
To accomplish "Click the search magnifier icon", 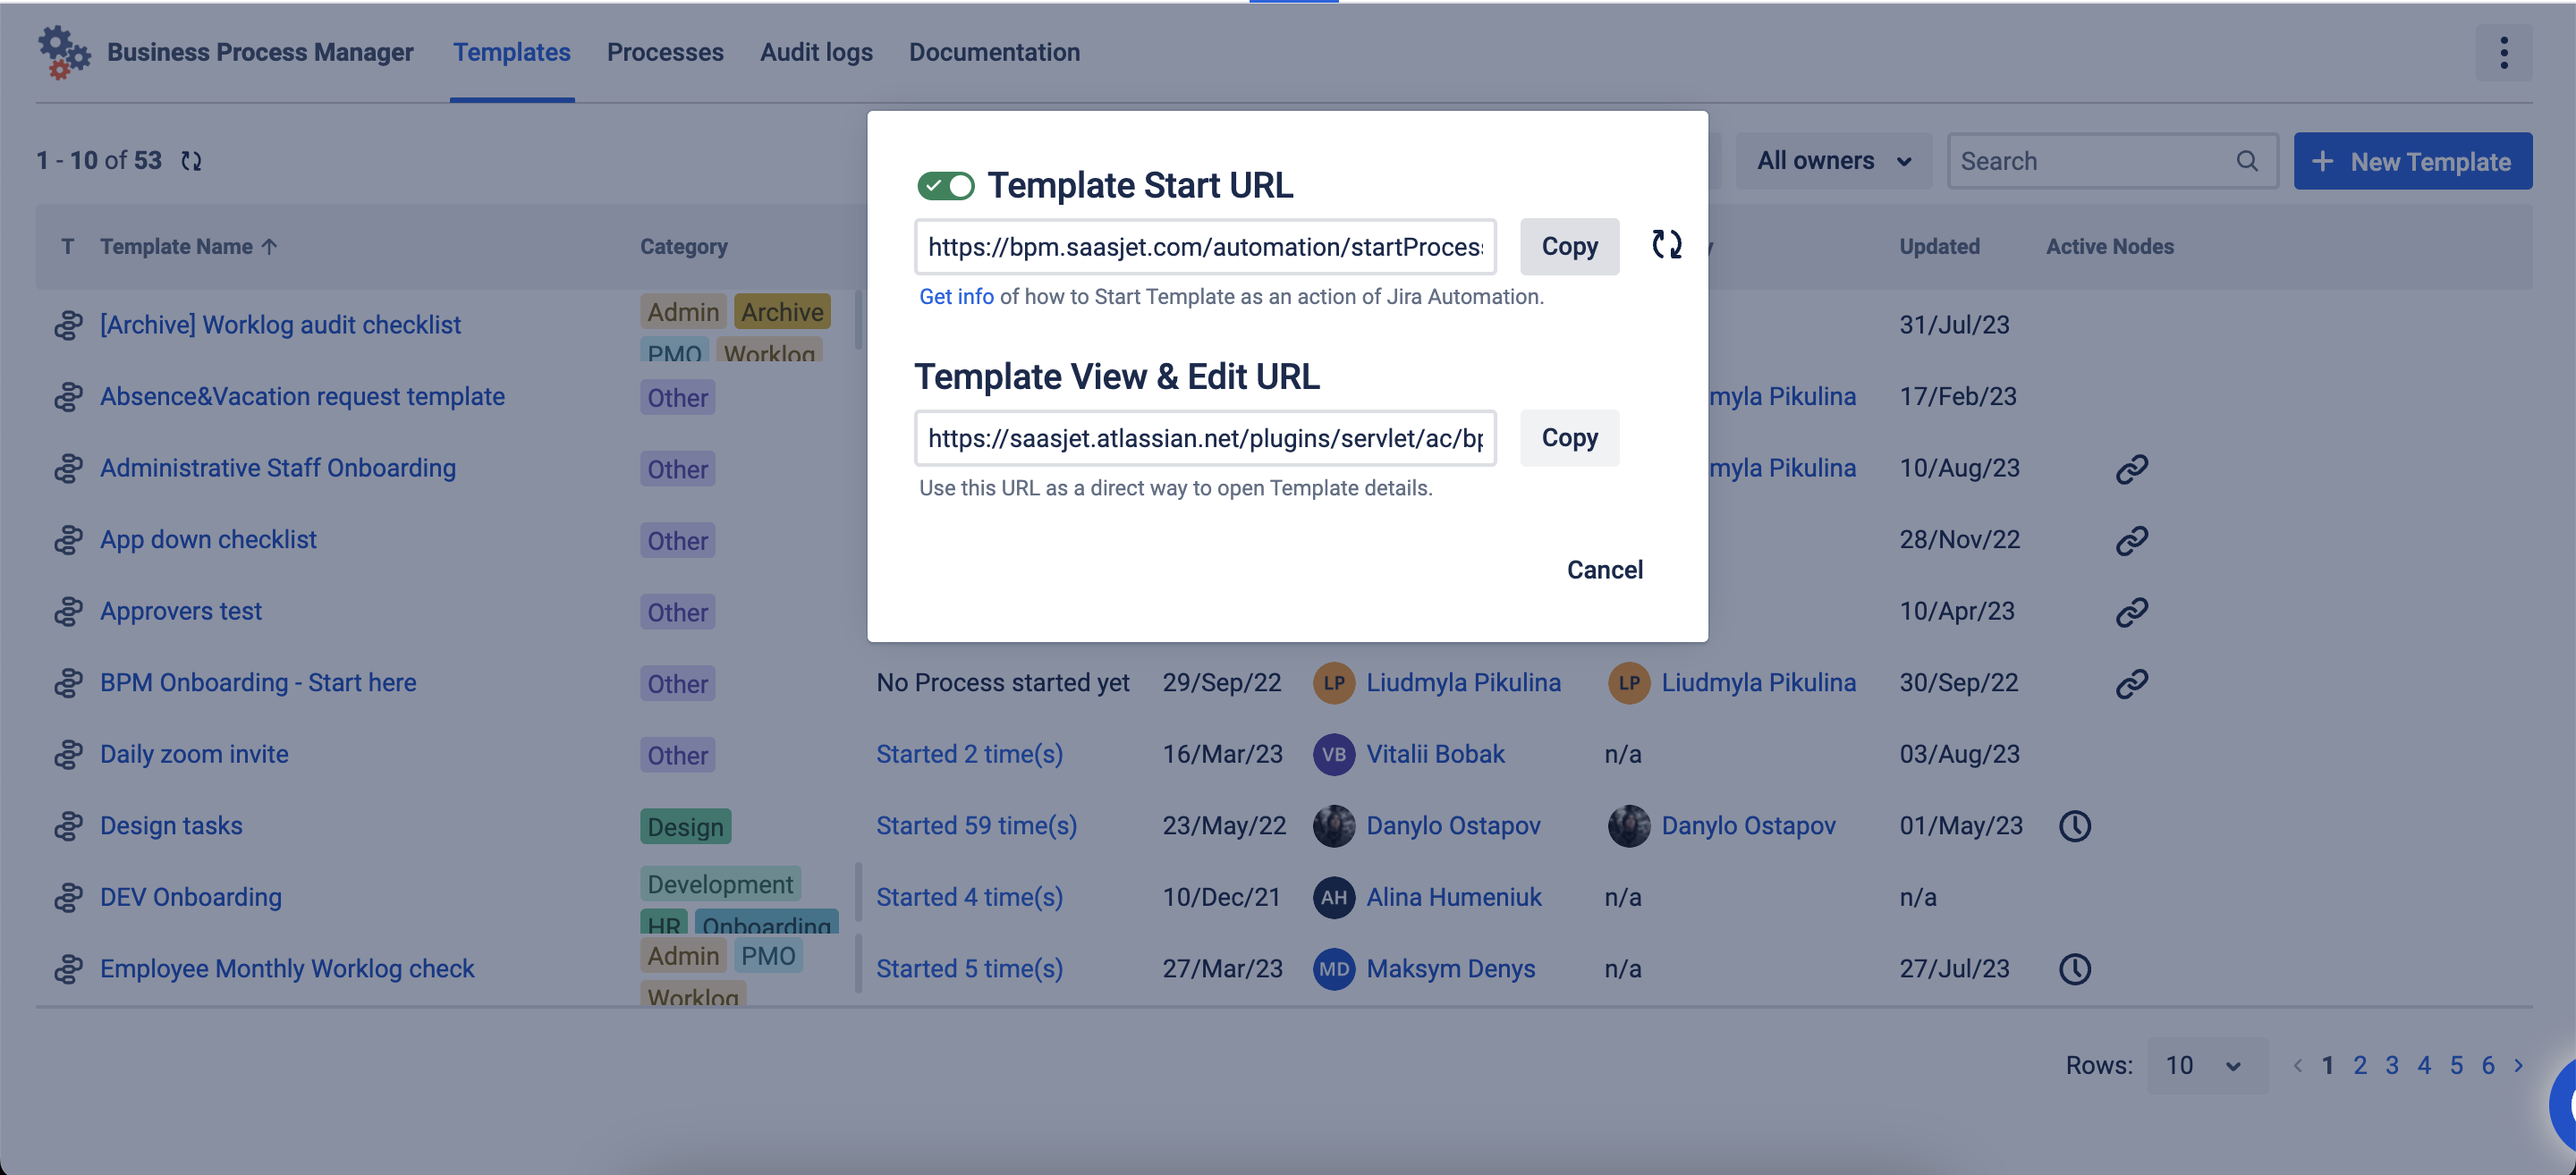I will [2247, 161].
